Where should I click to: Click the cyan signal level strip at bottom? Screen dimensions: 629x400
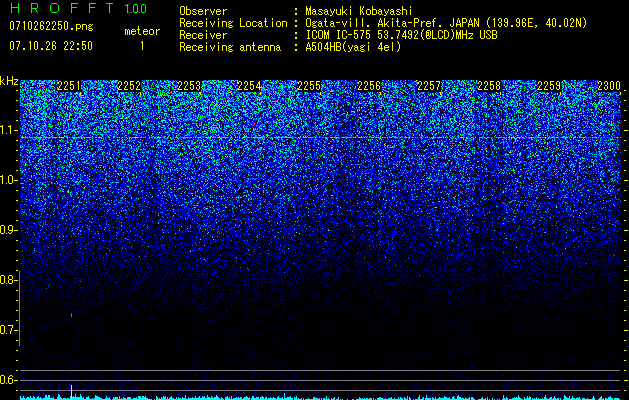tap(320, 397)
